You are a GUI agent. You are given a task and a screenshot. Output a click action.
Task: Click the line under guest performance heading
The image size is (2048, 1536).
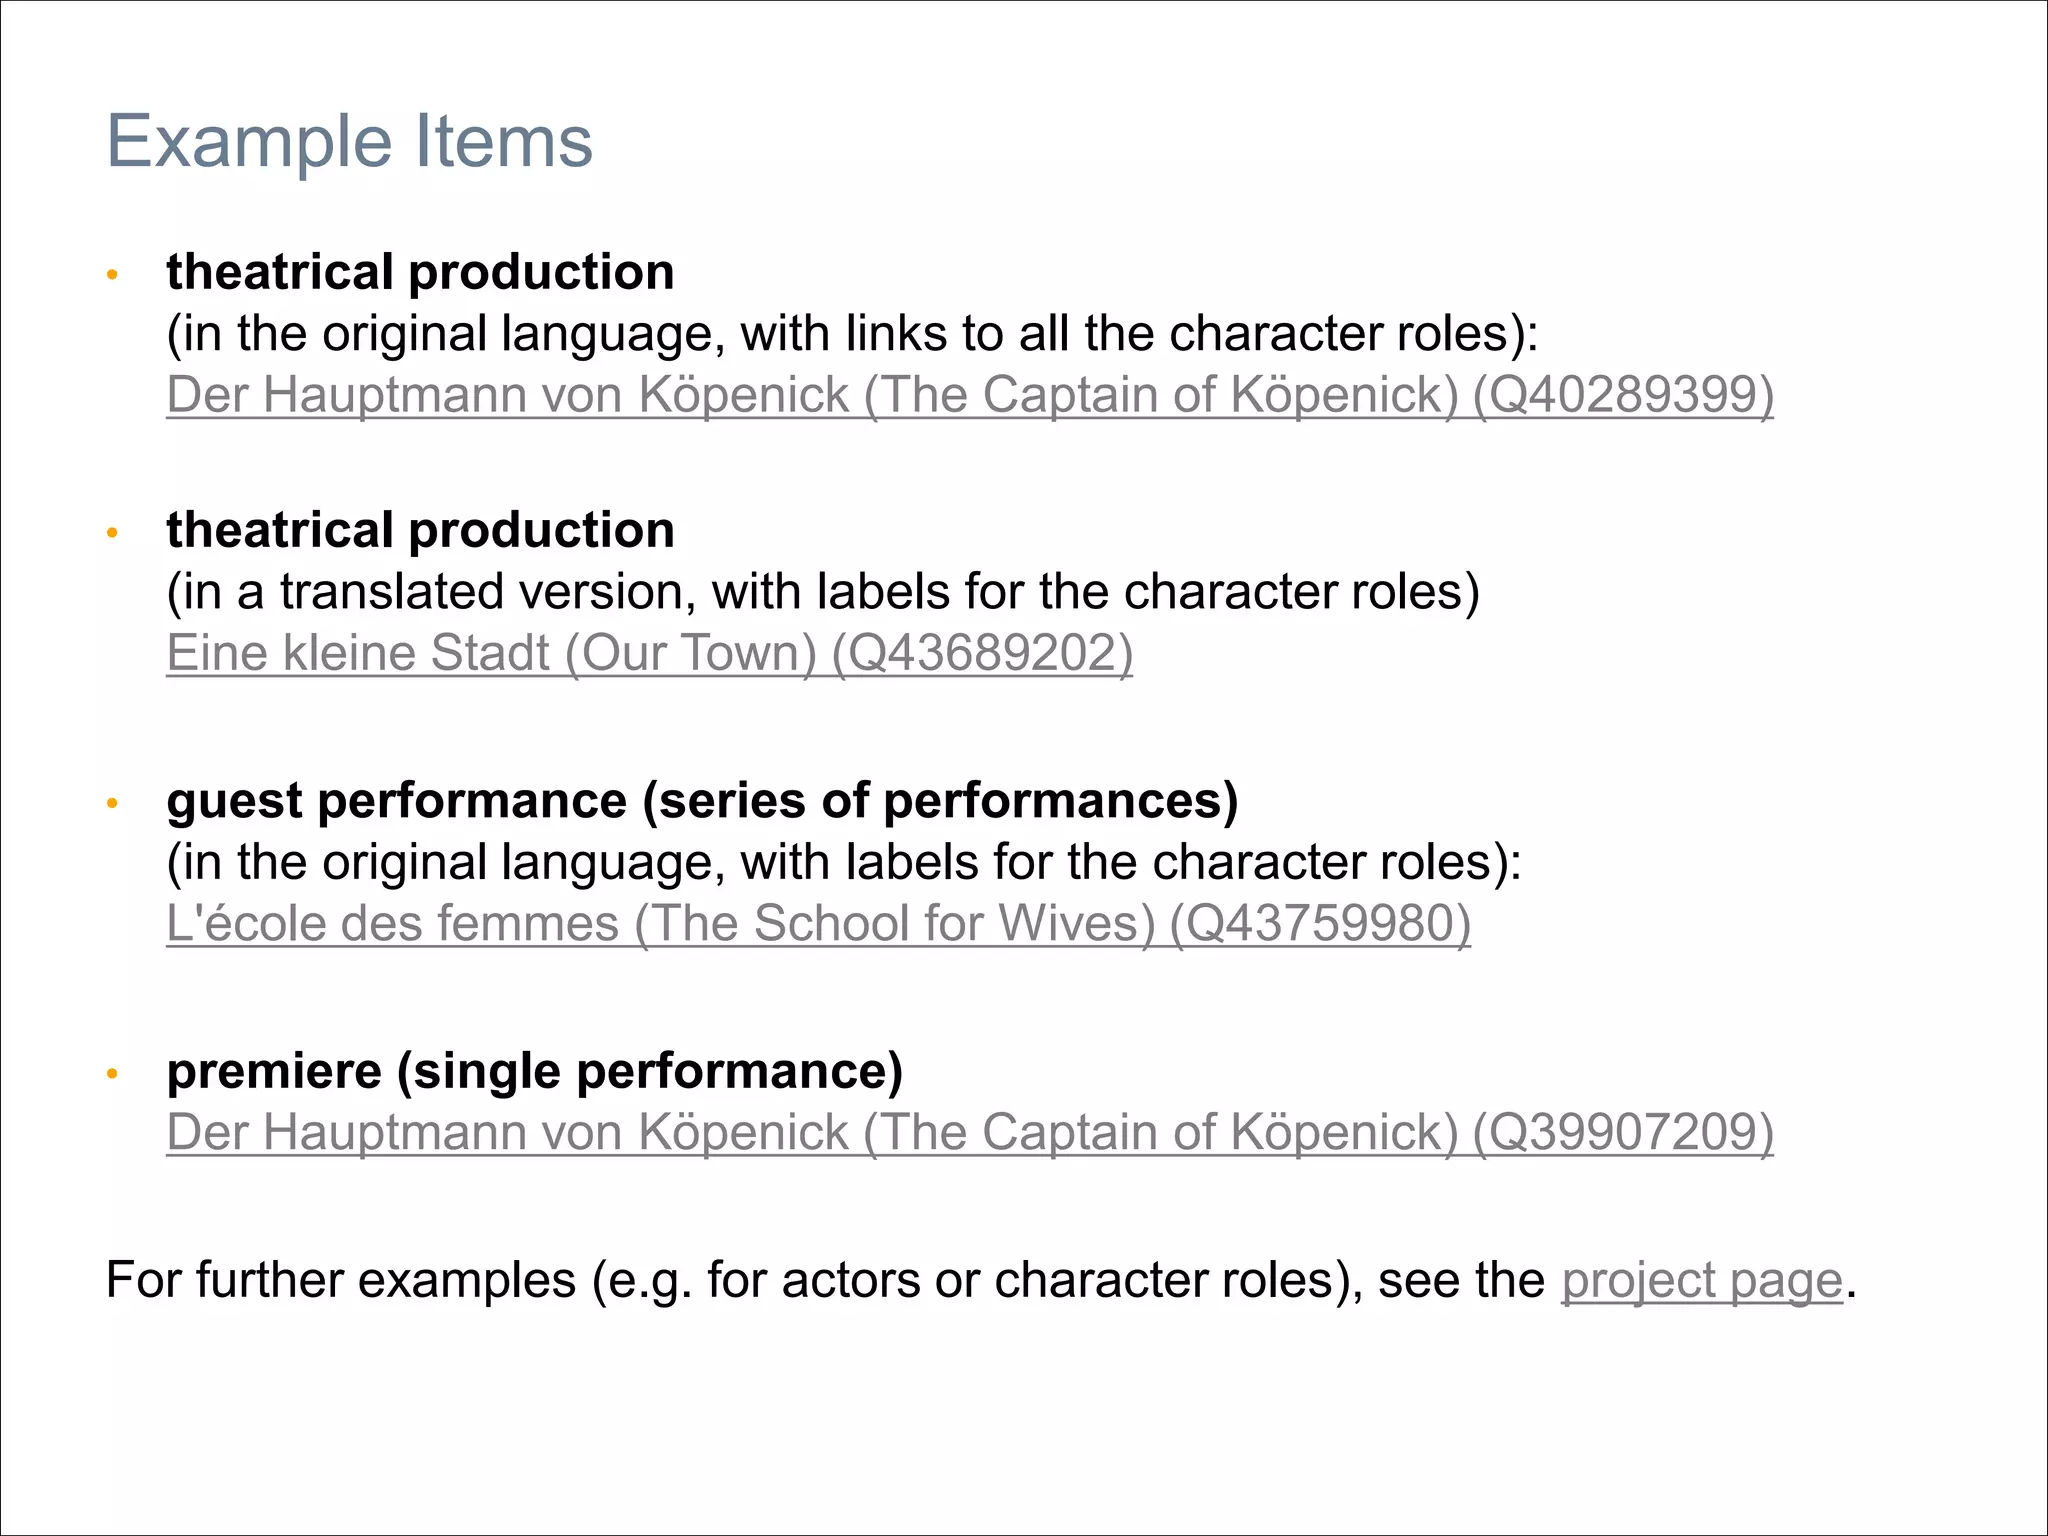click(x=843, y=862)
